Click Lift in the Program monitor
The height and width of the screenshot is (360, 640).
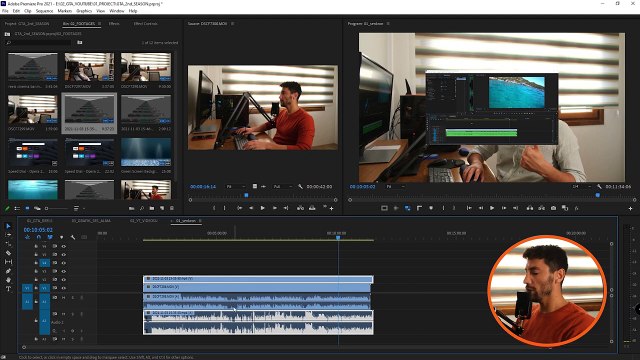click(530, 208)
